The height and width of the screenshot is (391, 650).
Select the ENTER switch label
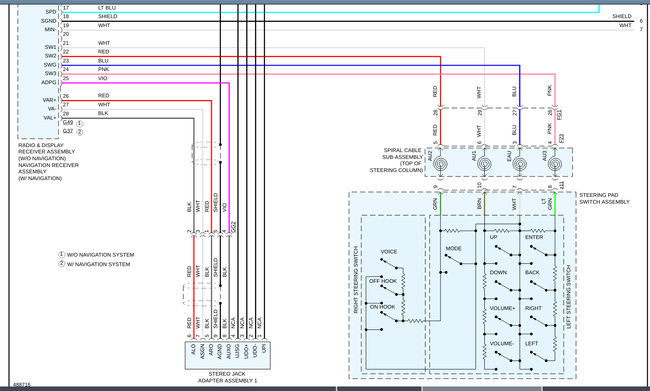point(534,237)
